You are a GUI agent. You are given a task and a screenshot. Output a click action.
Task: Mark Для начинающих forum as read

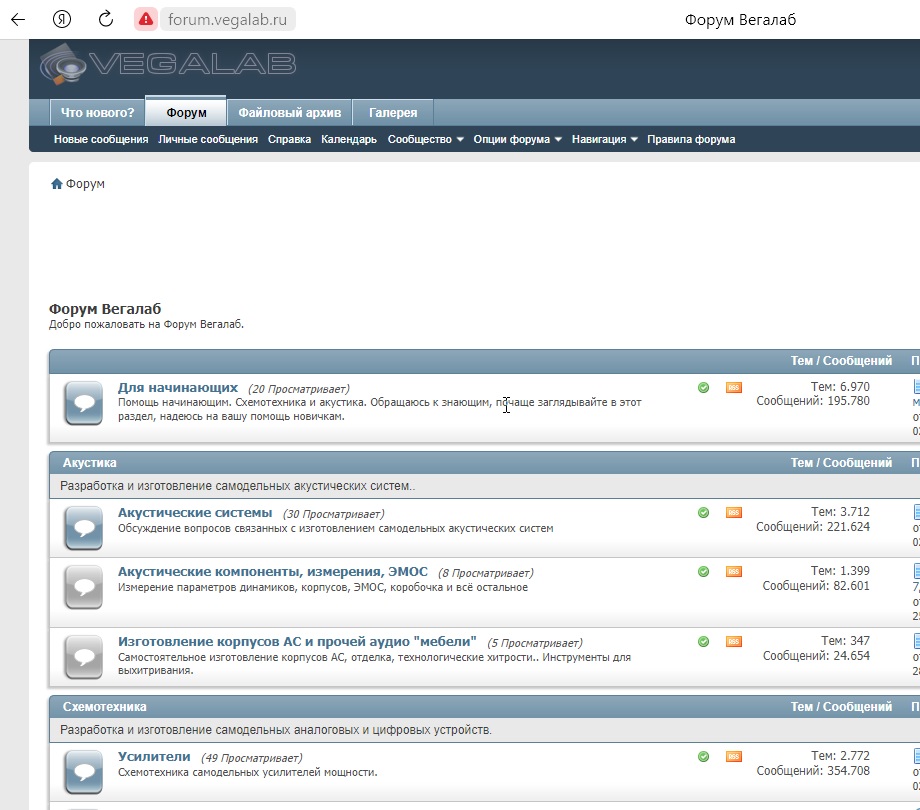click(703, 387)
